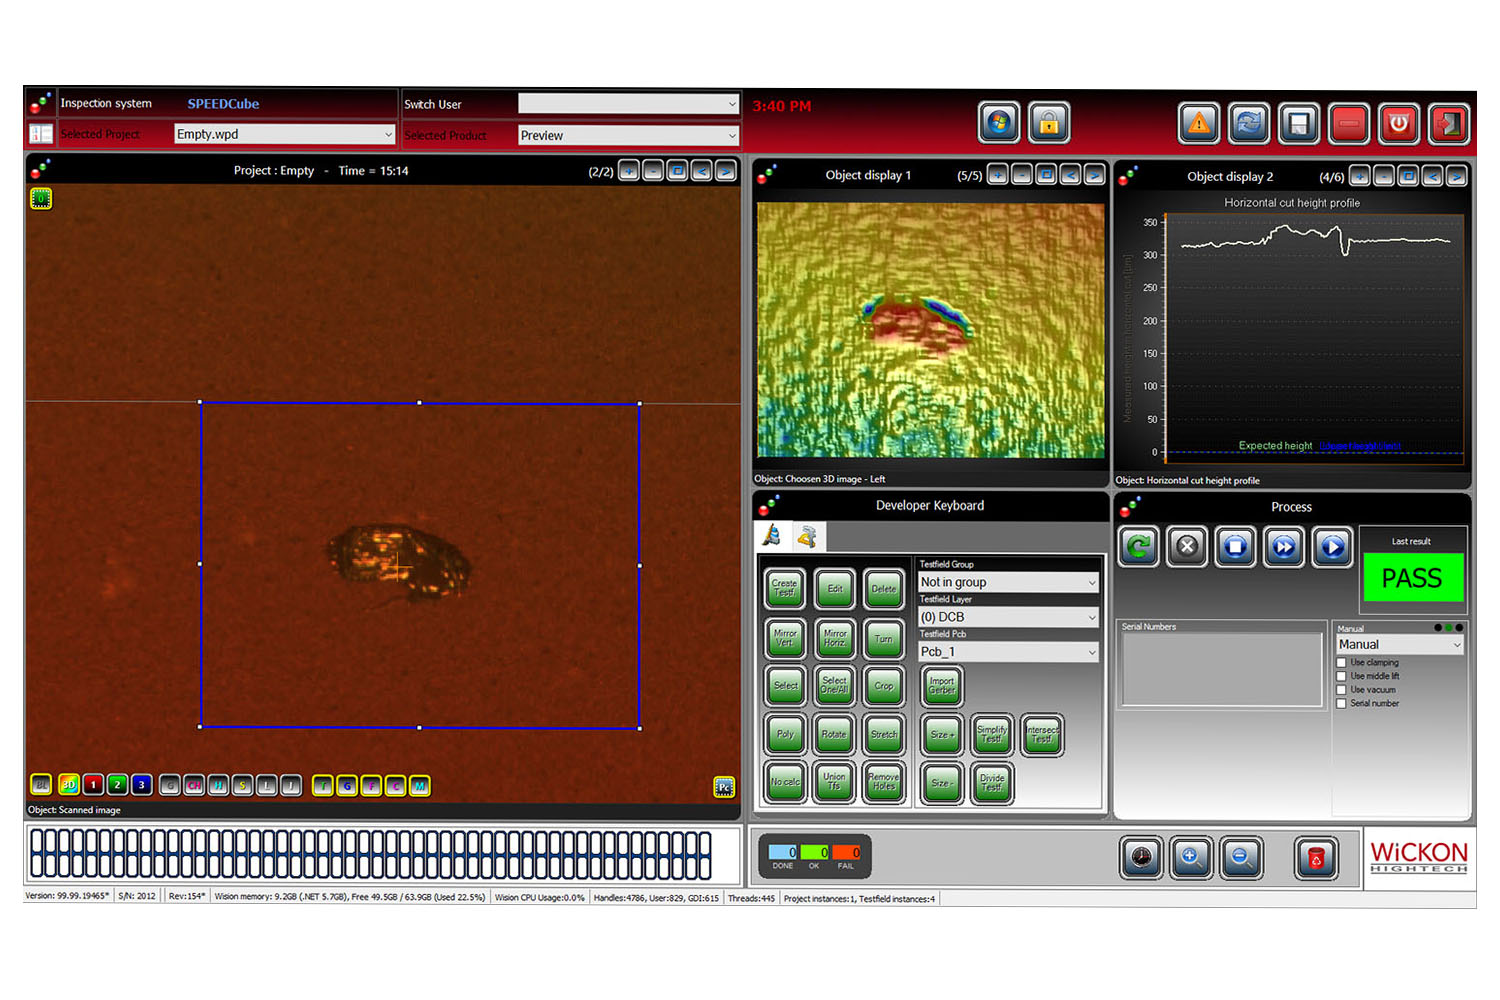Viewport: 1500px width, 1000px height.
Task: Click inside the Serial Numbers list box
Action: [x=1220, y=668]
